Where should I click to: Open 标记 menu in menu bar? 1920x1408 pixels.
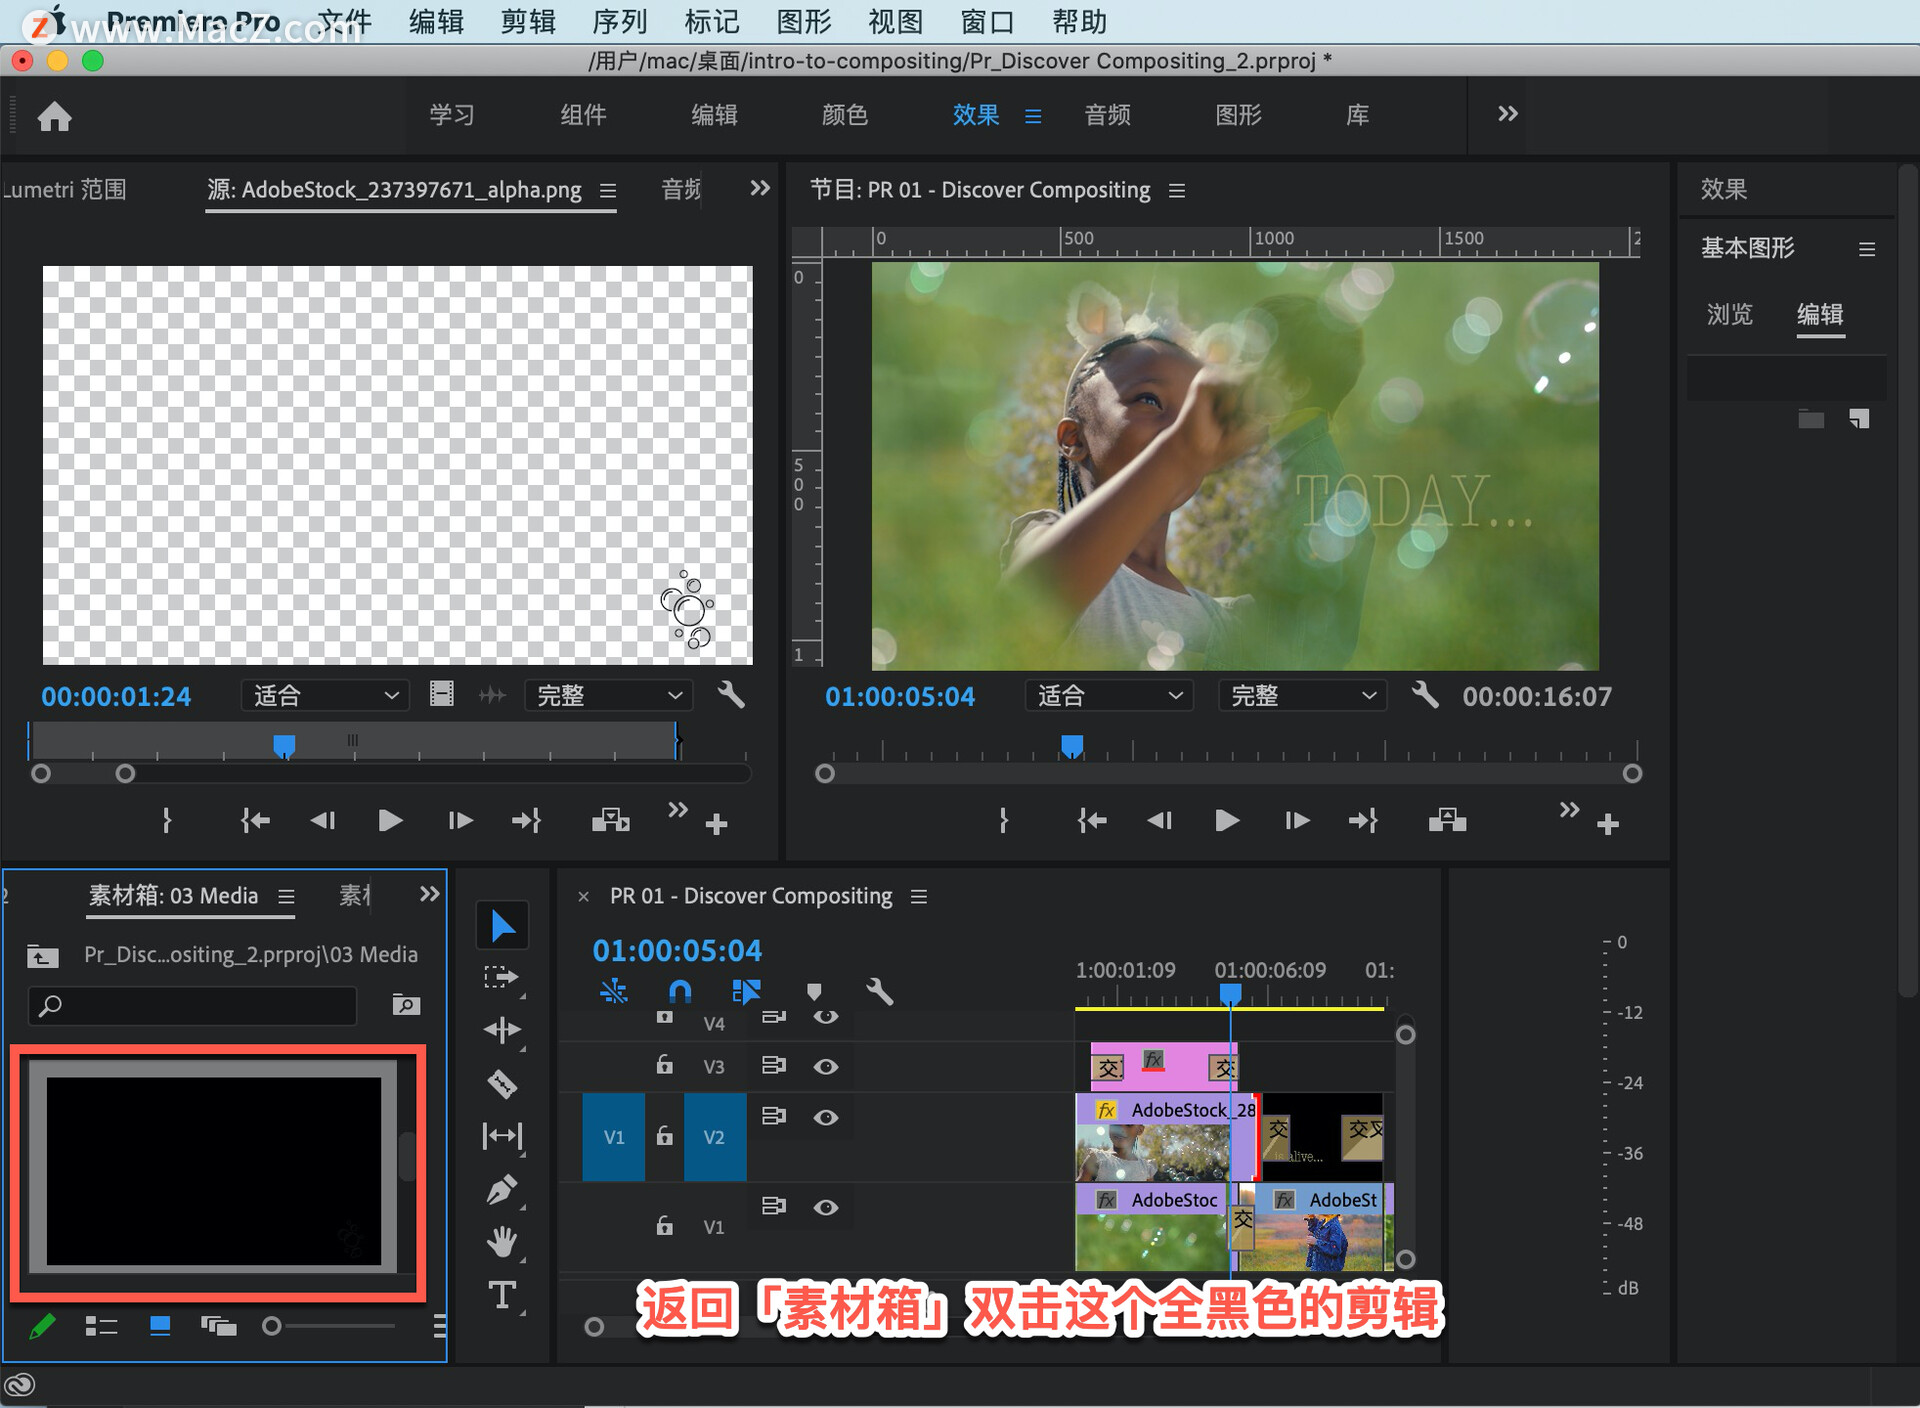712,21
